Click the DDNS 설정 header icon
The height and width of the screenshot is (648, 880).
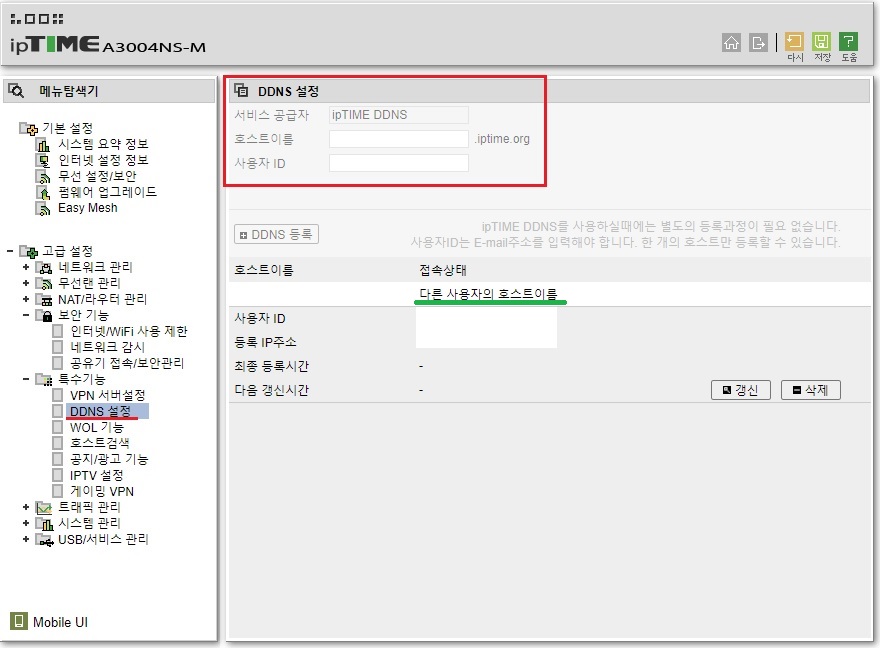[241, 90]
